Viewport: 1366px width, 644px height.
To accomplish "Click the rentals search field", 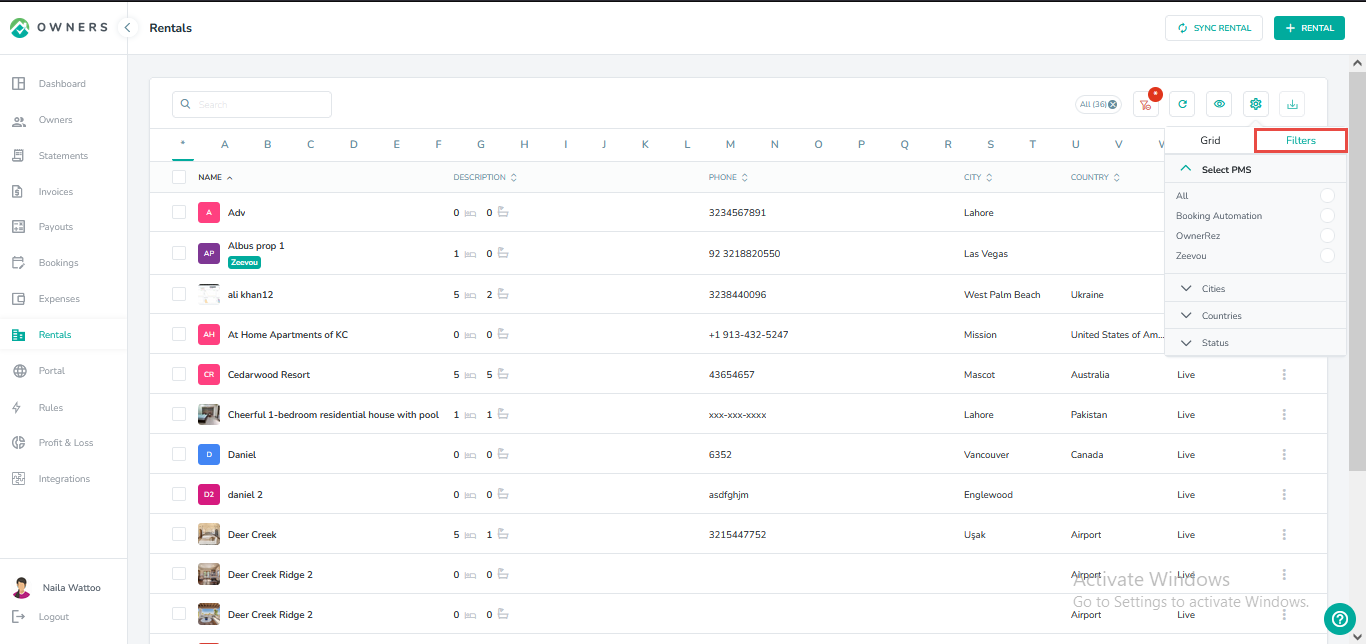I will [x=252, y=104].
